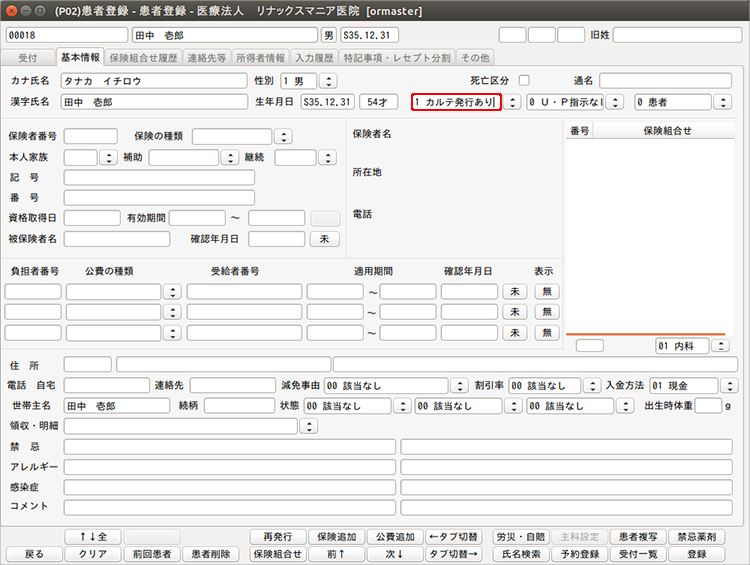
Task: Focus the 保険者番号 input field
Action: click(x=90, y=136)
